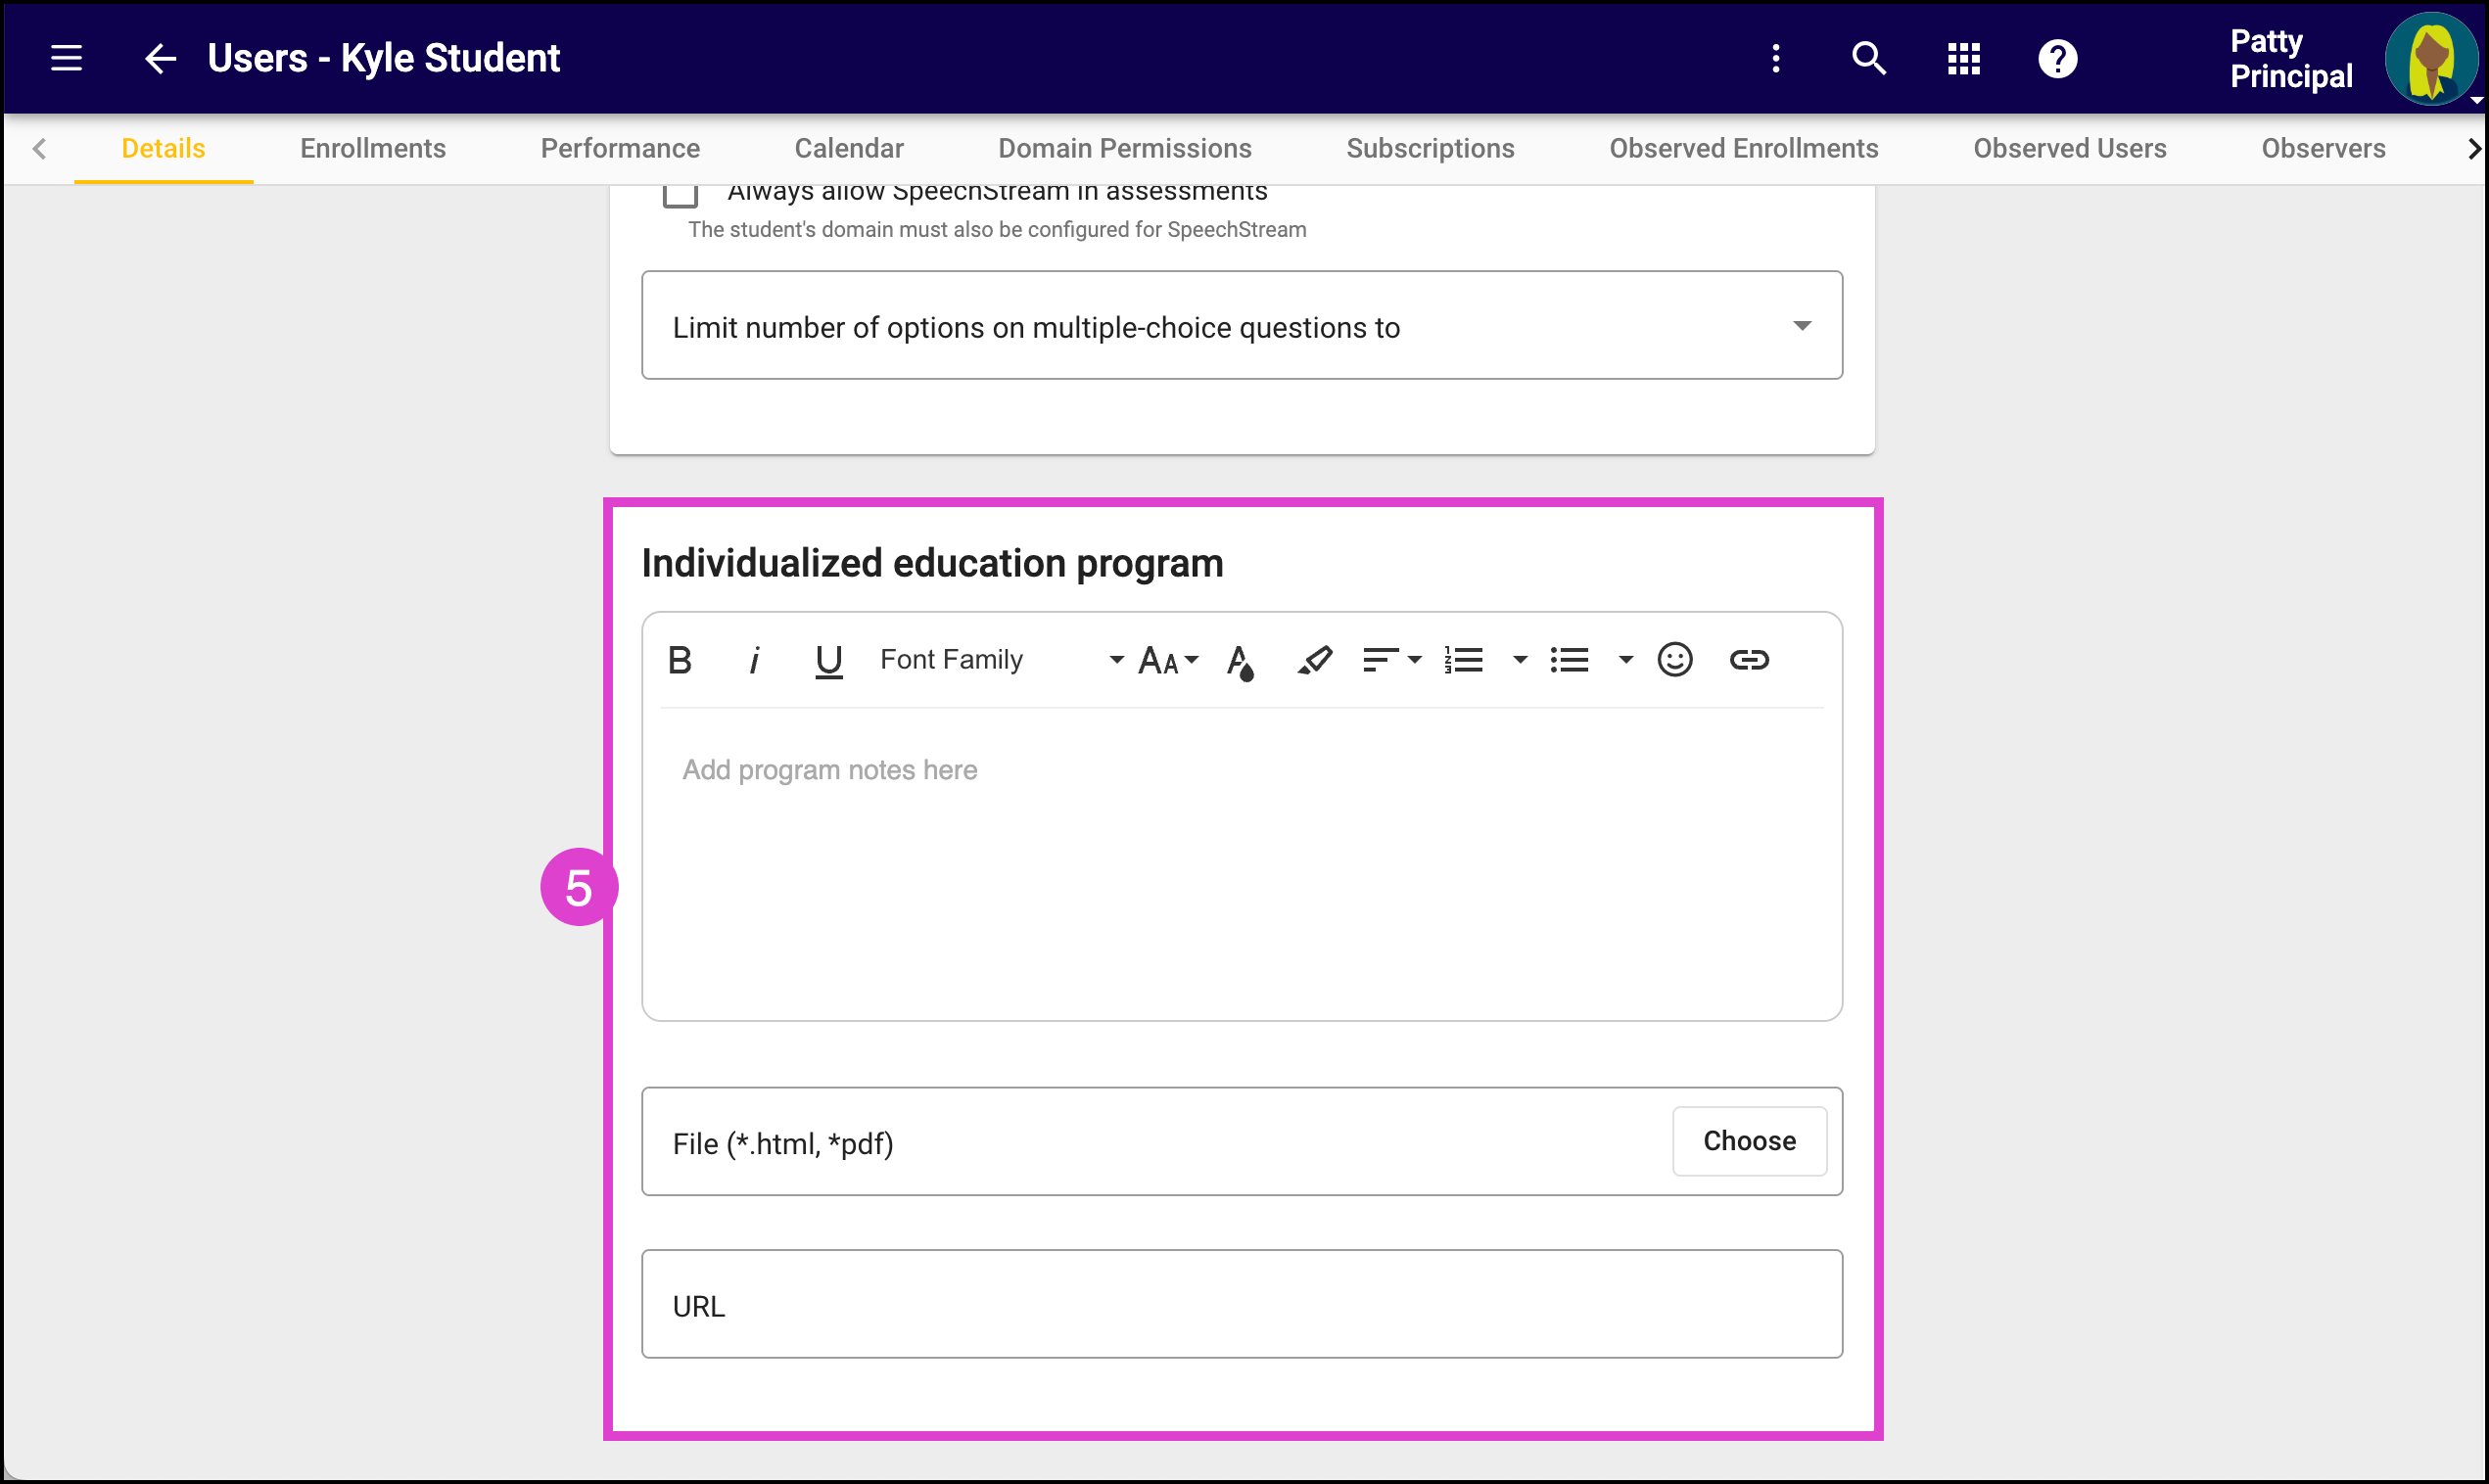Open the emoji picker
The image size is (2489, 1484).
pyautogui.click(x=1675, y=660)
